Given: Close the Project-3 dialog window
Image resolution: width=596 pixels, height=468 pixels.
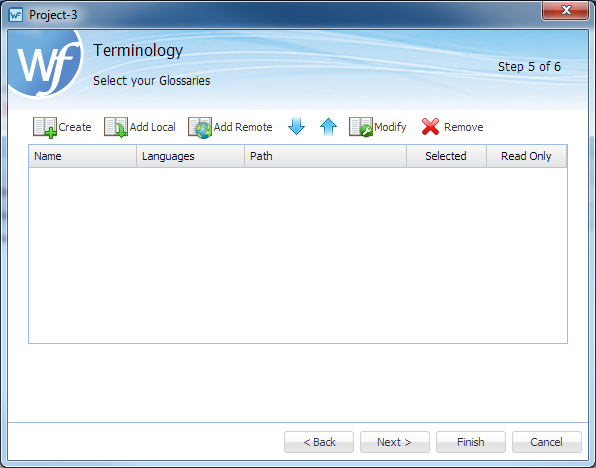Looking at the screenshot, I should [x=566, y=10].
